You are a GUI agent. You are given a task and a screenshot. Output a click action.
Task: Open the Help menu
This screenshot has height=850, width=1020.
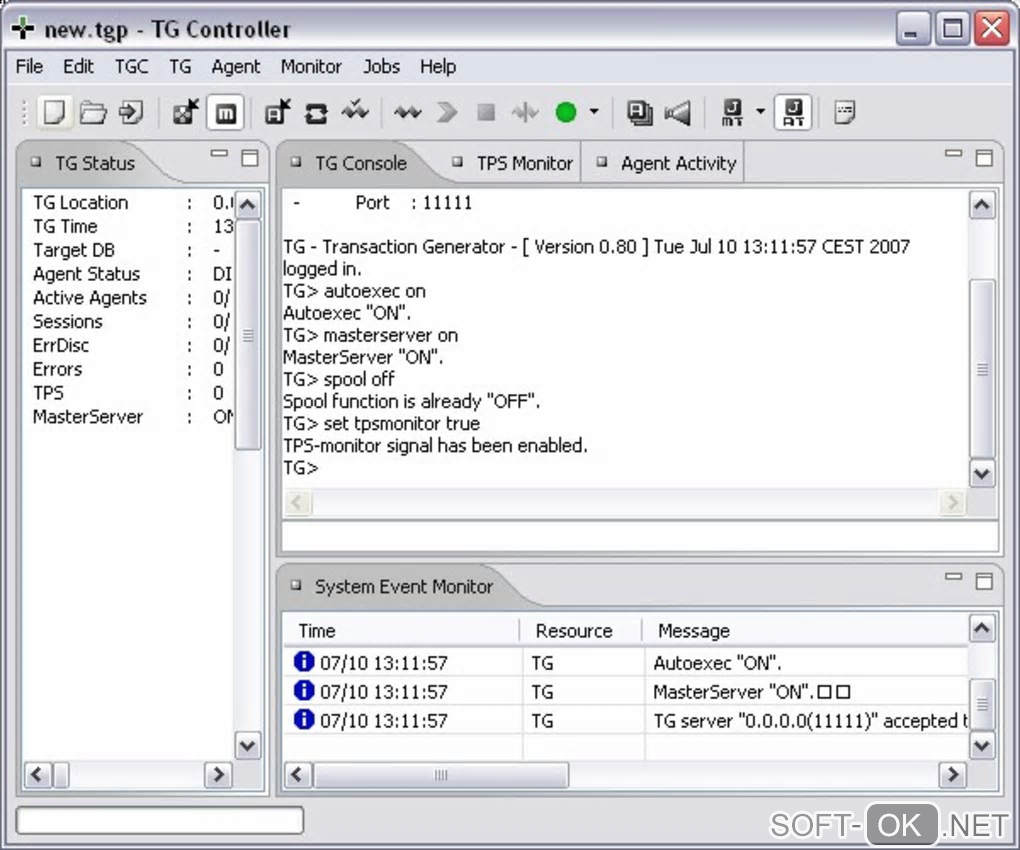tap(437, 66)
